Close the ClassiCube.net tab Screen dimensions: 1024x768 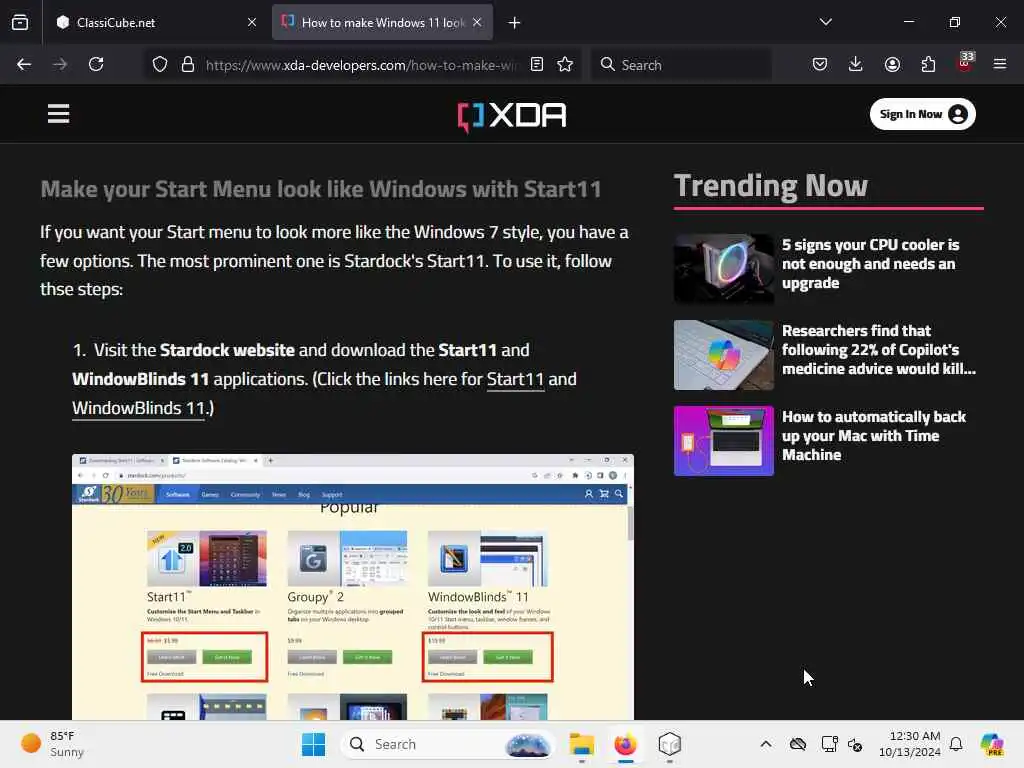(x=252, y=22)
